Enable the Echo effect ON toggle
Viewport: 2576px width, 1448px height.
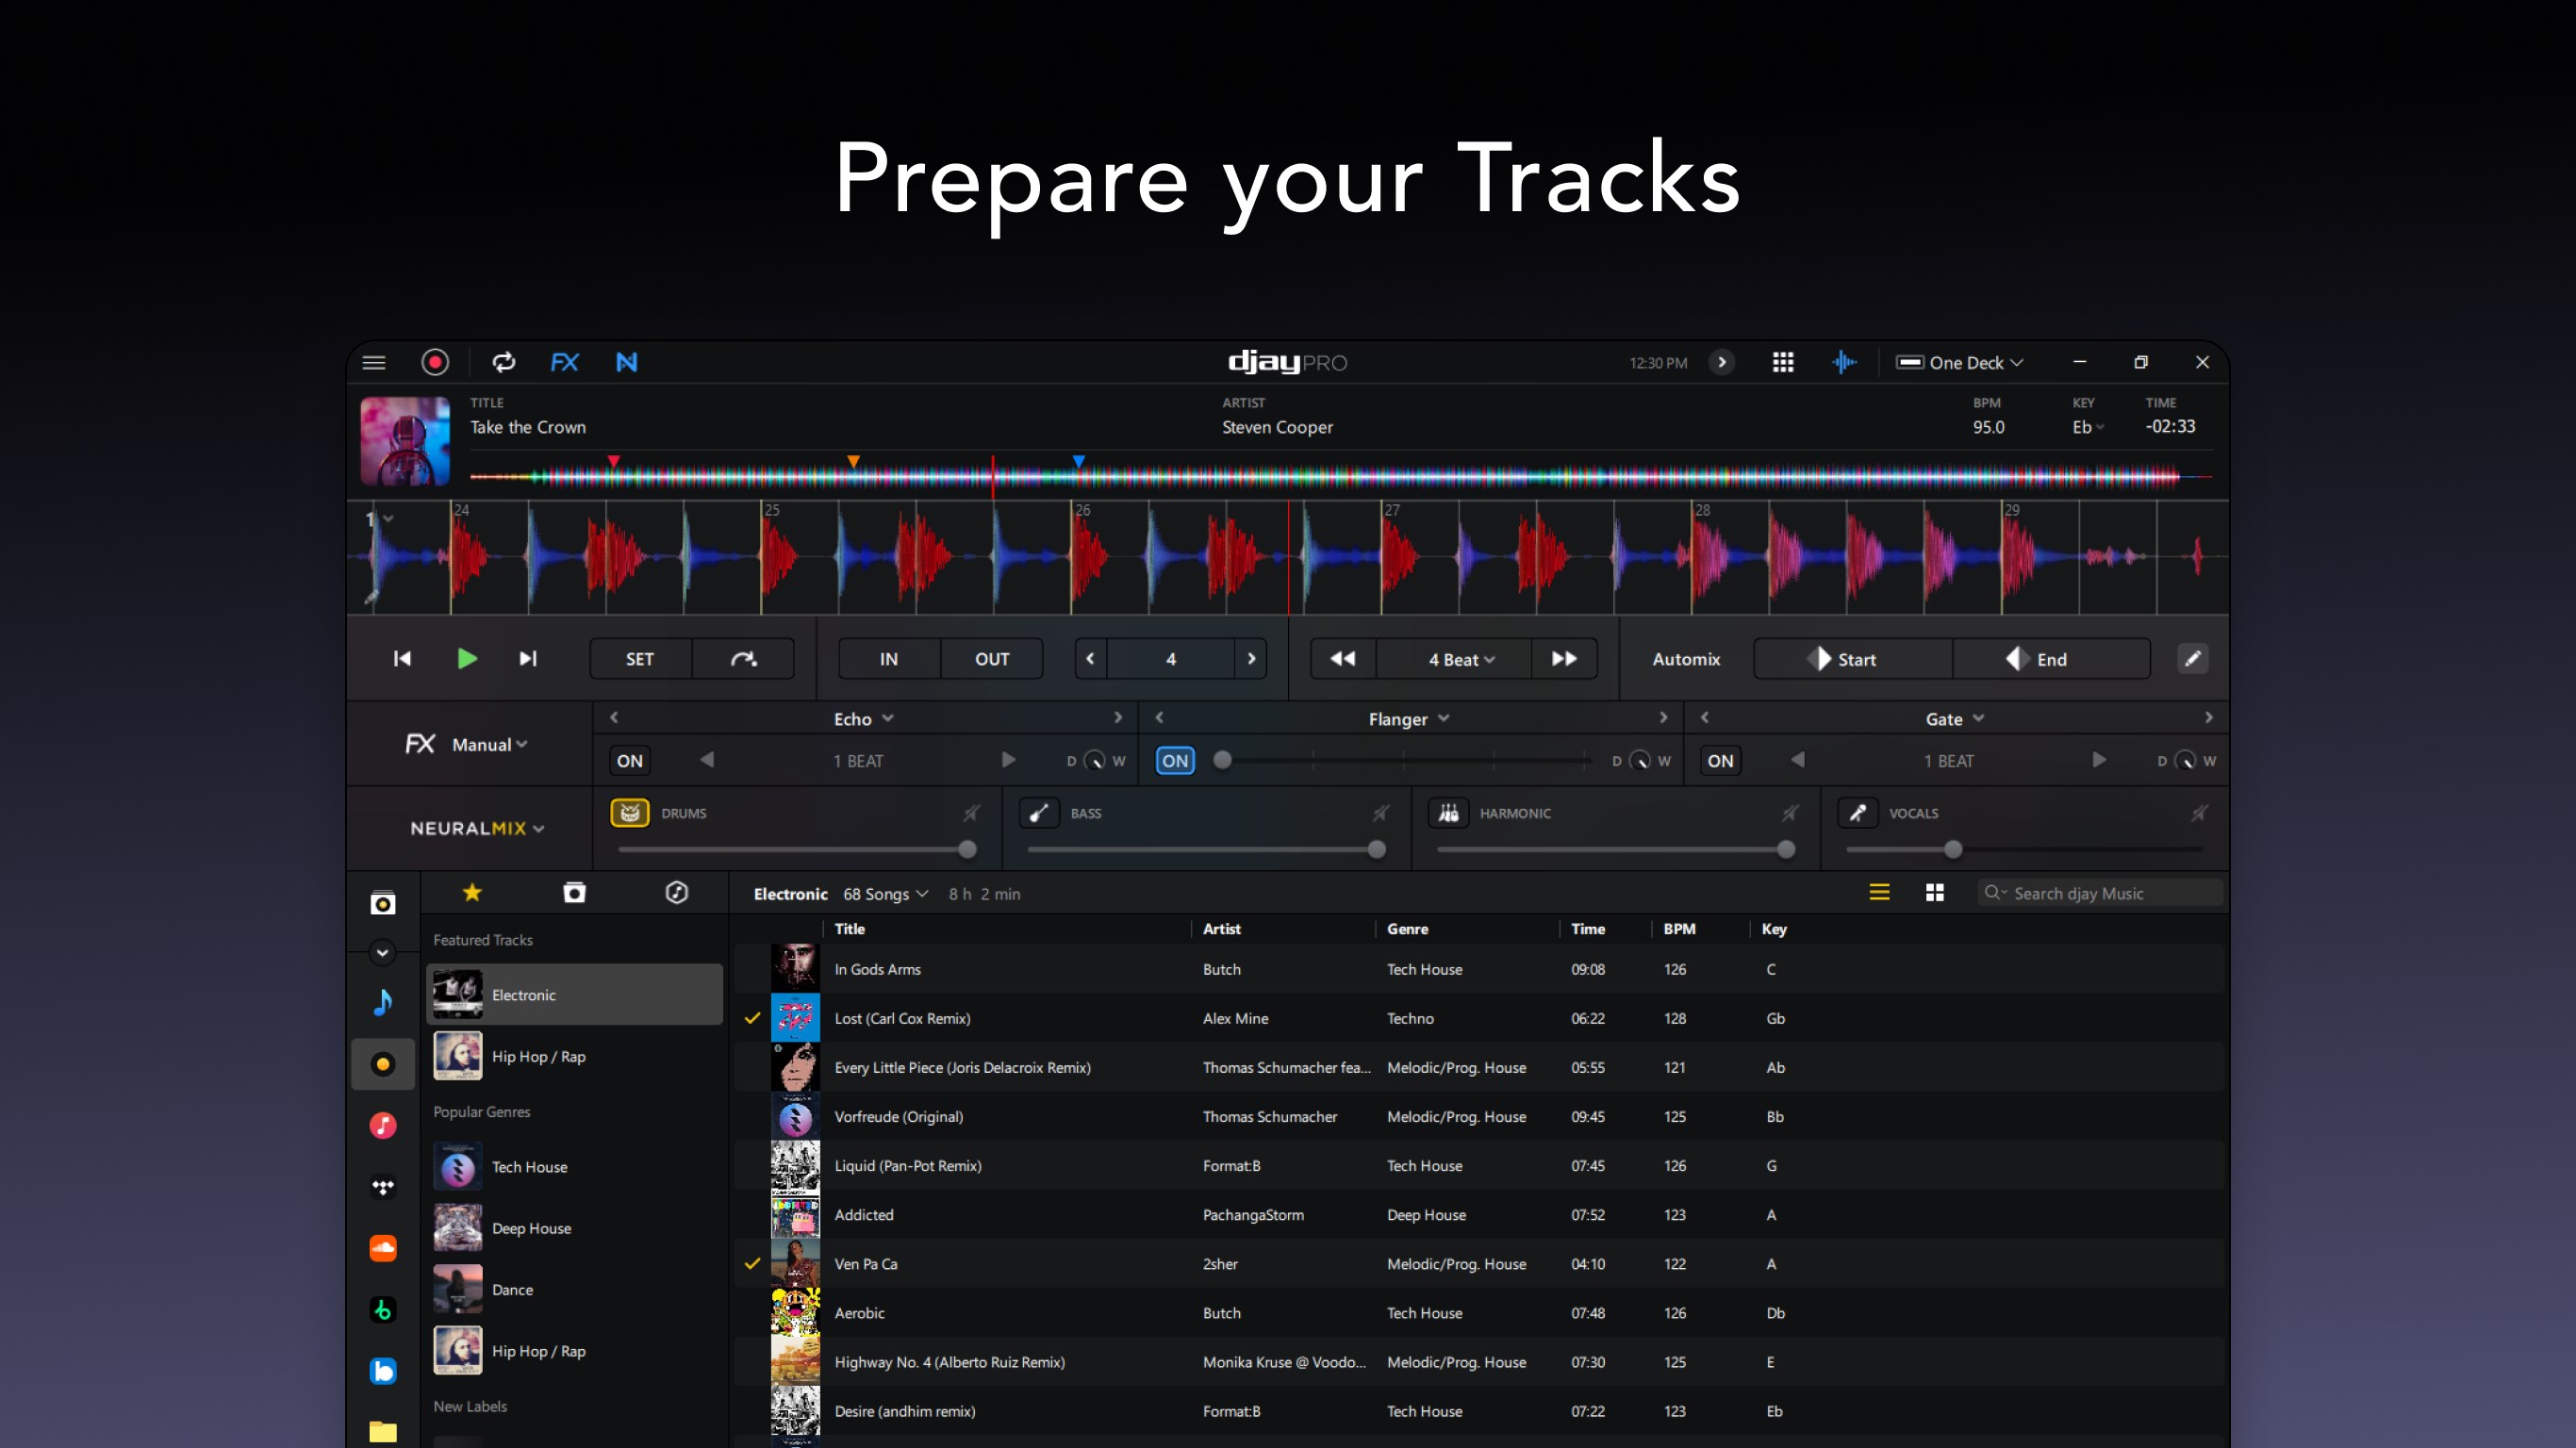(x=628, y=760)
